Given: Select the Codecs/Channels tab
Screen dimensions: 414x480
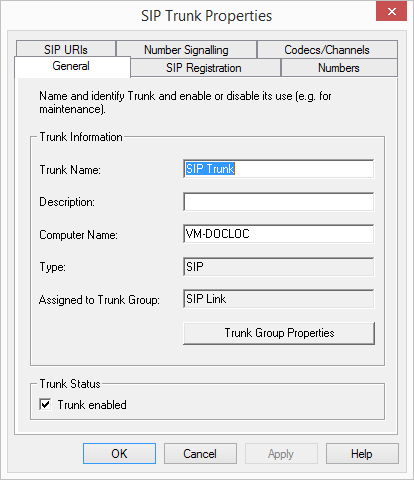Looking at the screenshot, I should [327, 50].
